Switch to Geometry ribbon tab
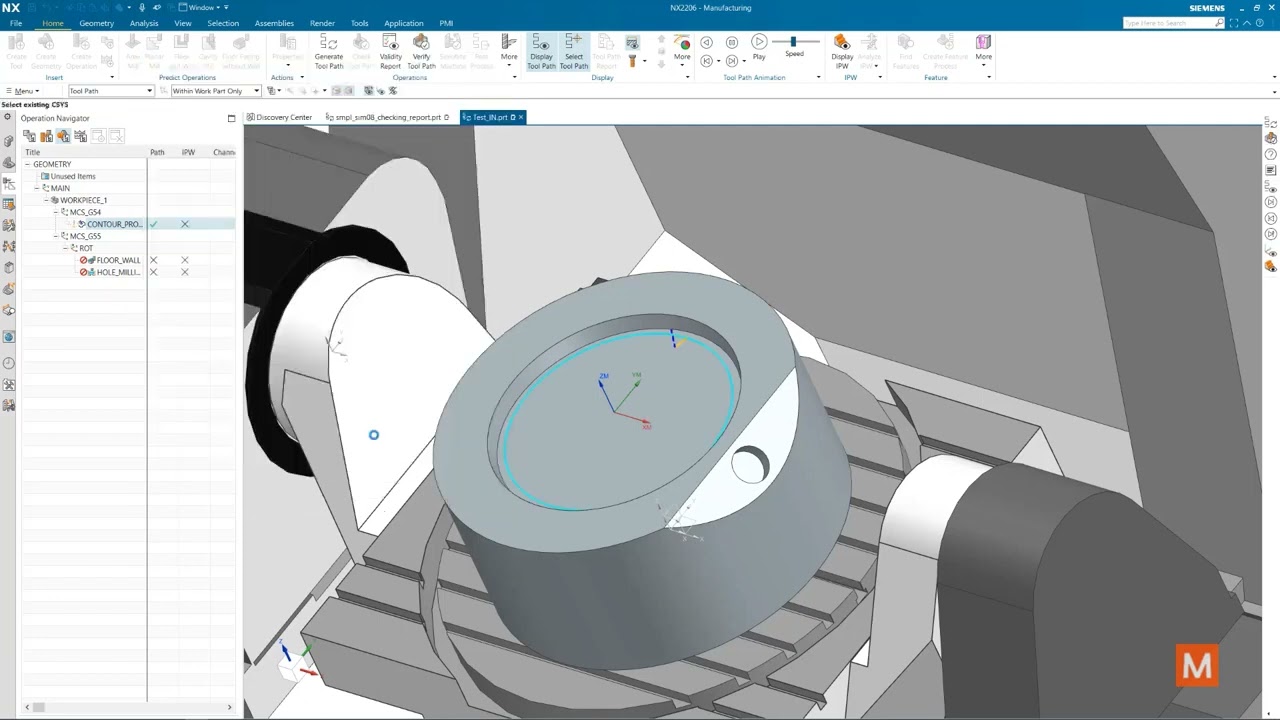This screenshot has height=720, width=1280. click(x=96, y=23)
